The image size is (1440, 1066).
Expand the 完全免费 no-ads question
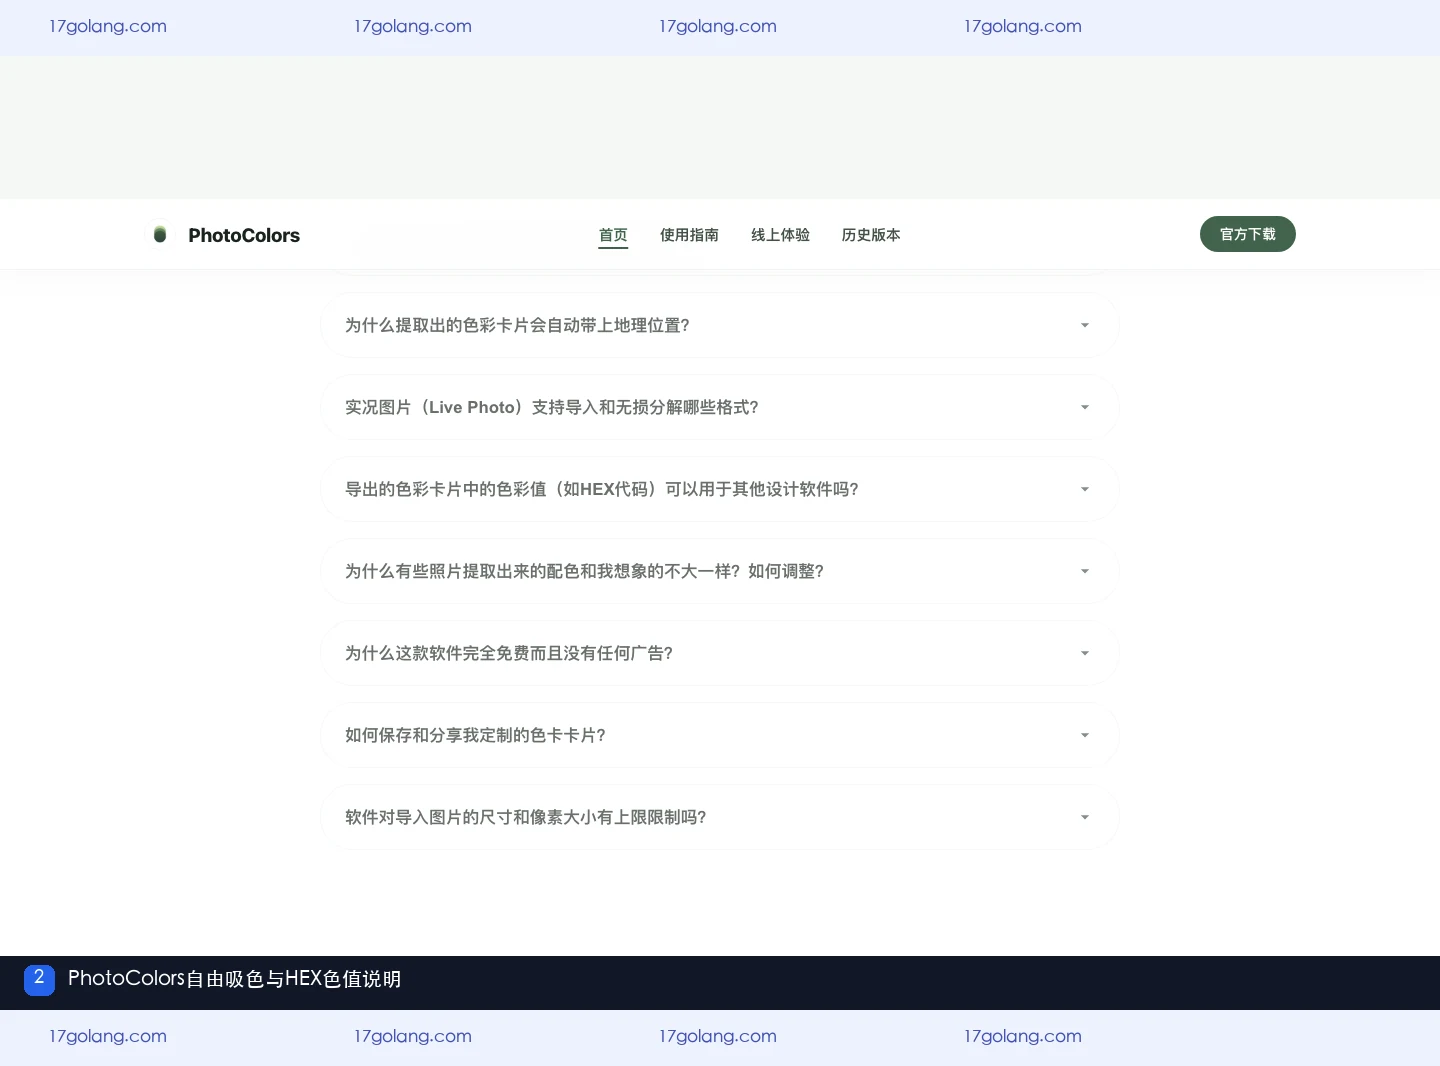click(719, 653)
